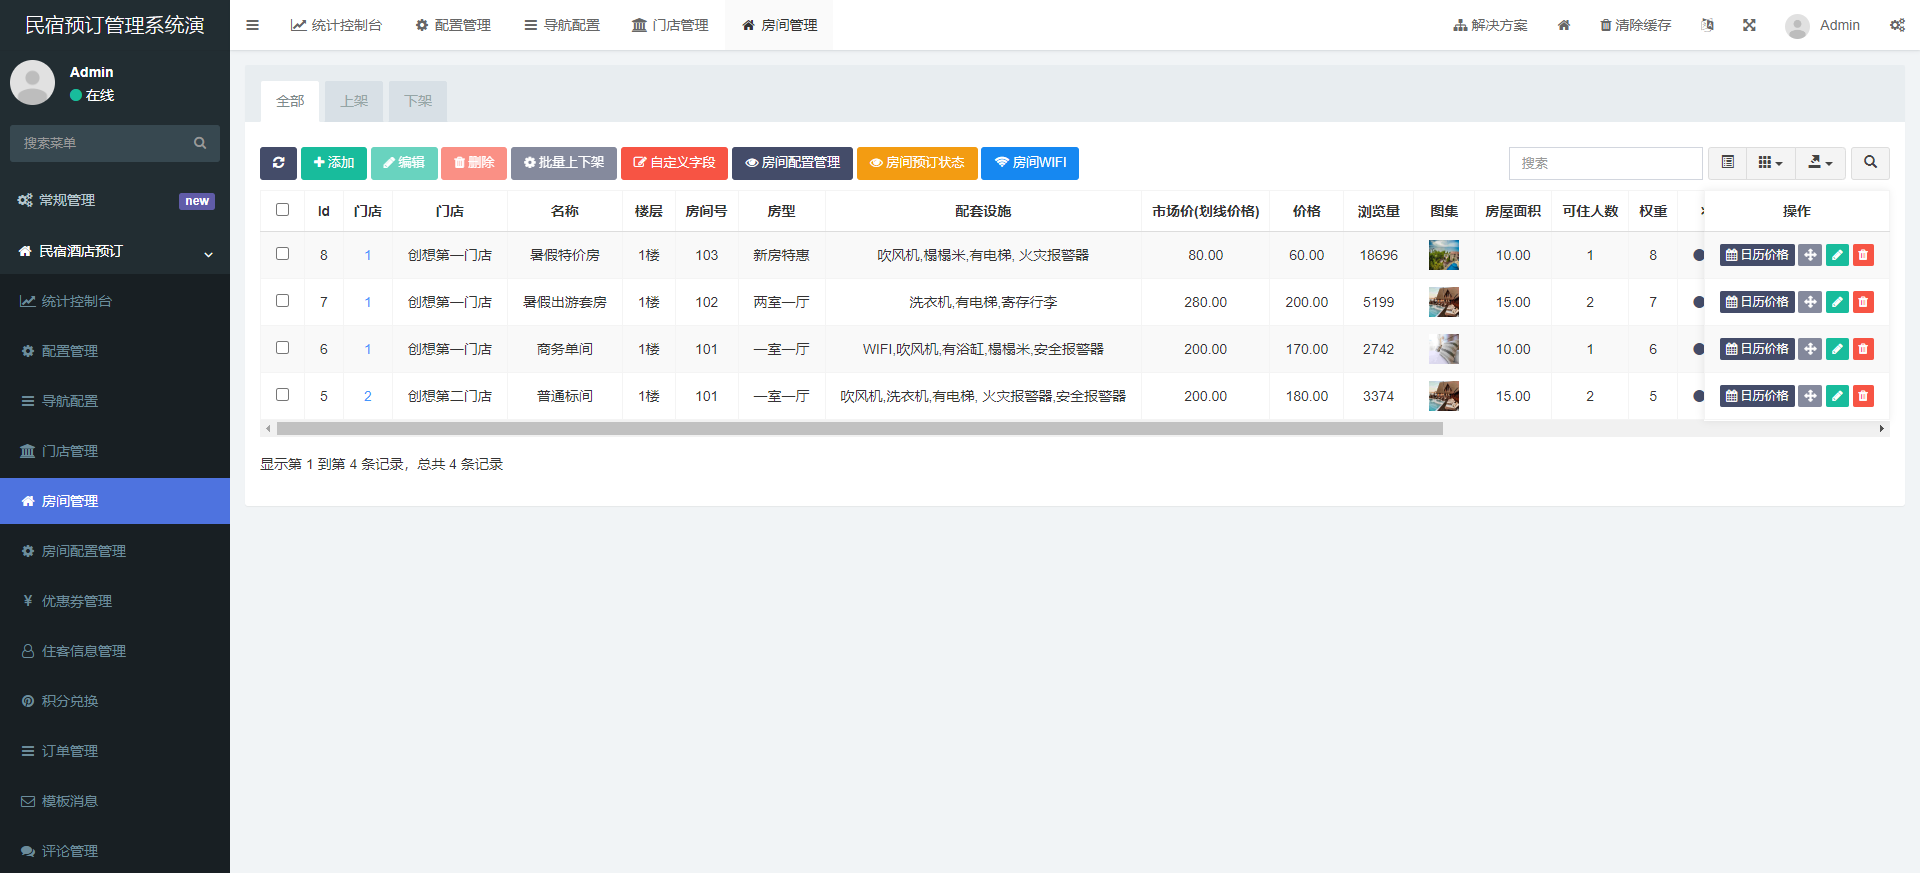Switch to the 上架 tab
1920x873 pixels.
pos(354,101)
